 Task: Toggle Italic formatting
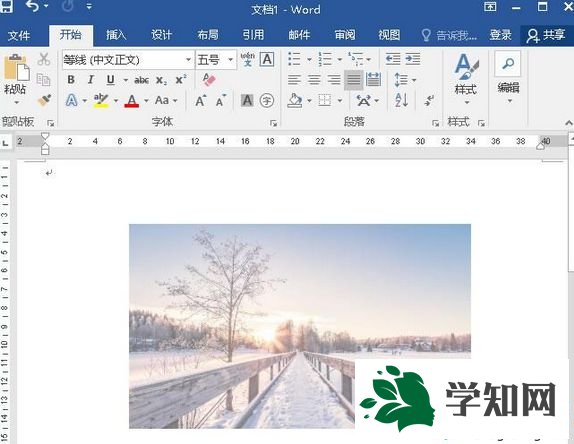91,80
